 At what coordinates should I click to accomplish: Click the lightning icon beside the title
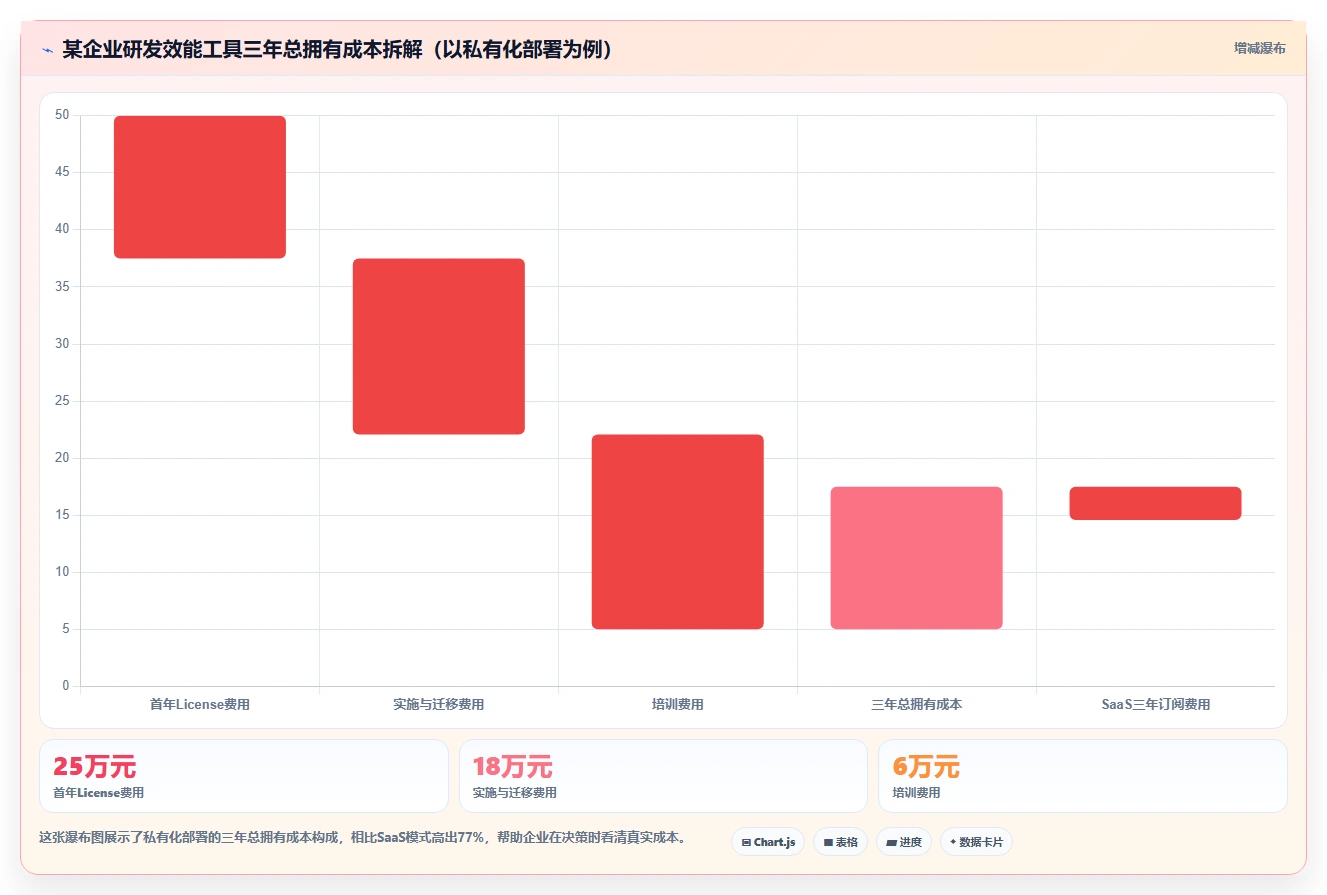point(47,50)
